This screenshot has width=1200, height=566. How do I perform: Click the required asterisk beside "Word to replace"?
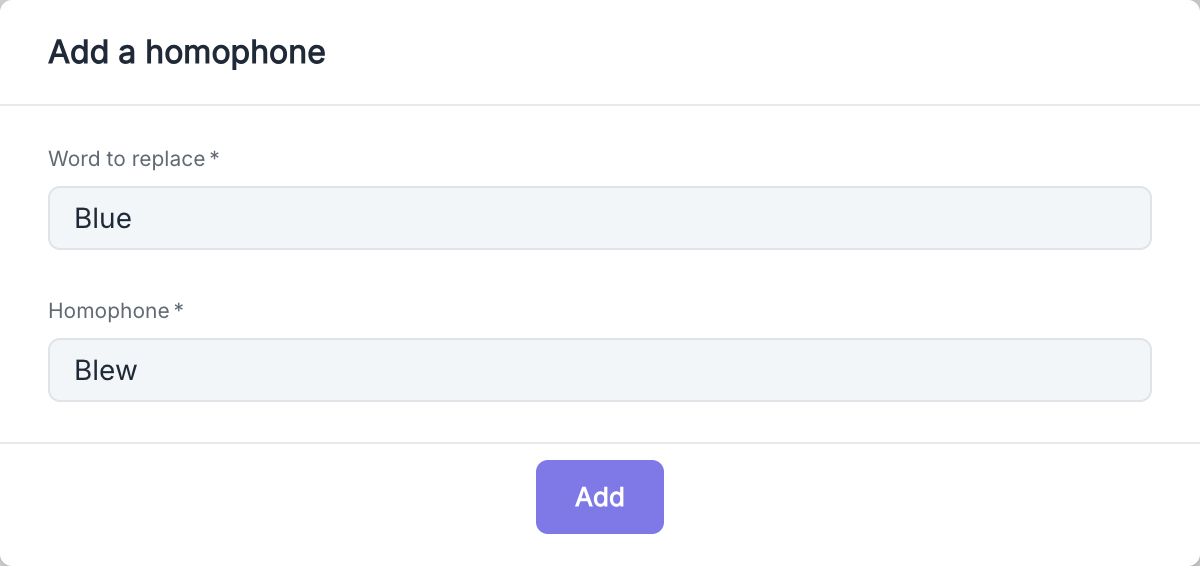(214, 159)
